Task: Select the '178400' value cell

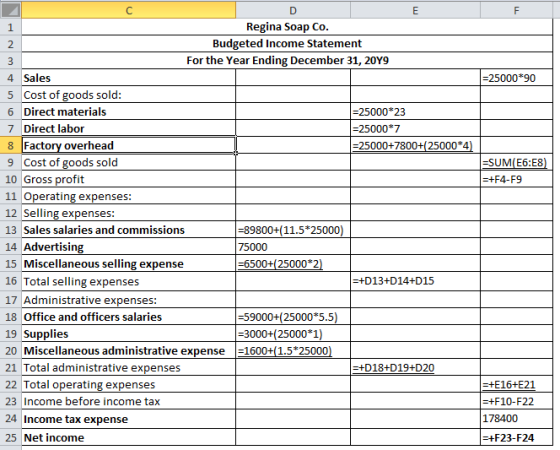Action: tap(516, 419)
